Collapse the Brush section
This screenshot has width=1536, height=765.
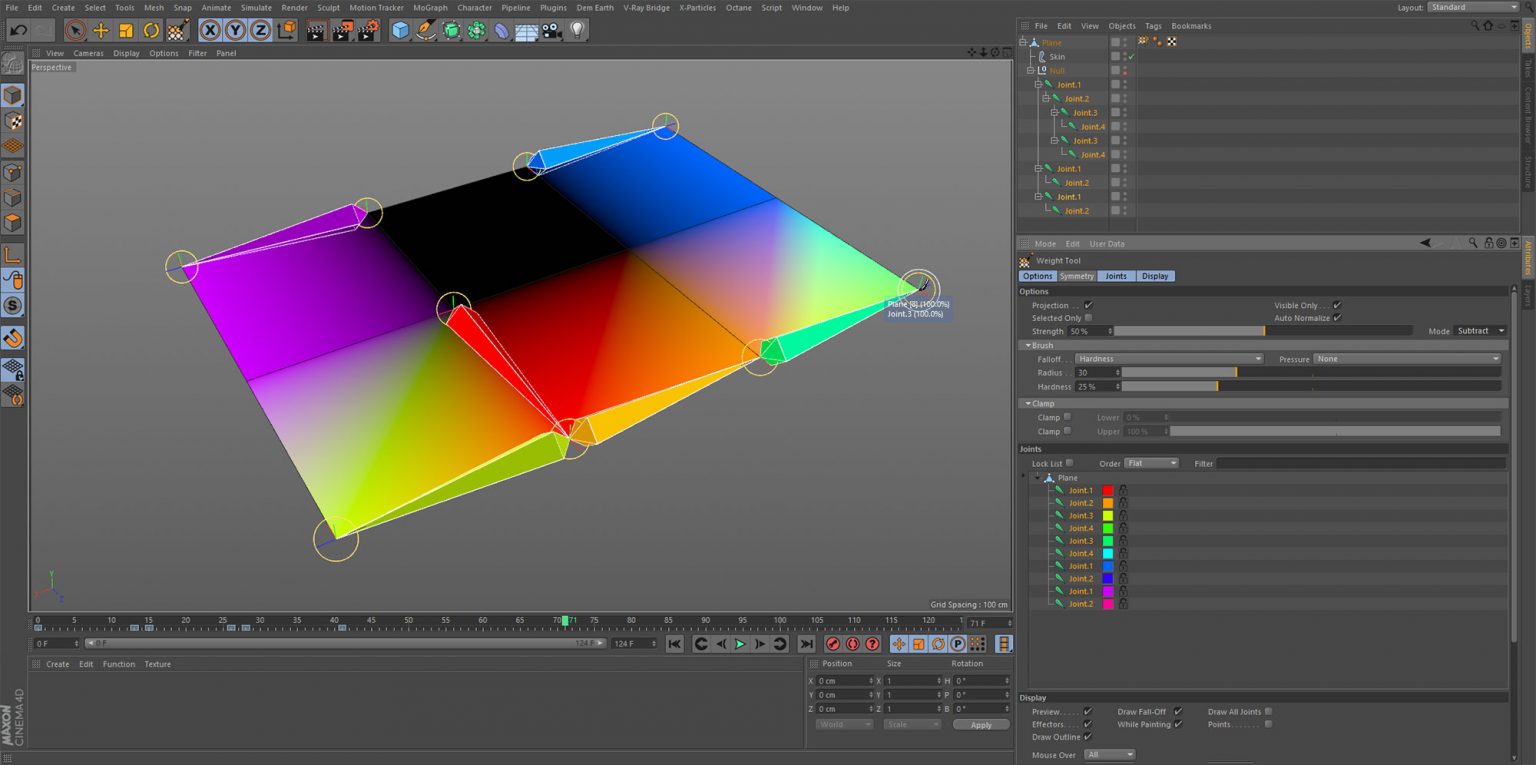[1028, 345]
